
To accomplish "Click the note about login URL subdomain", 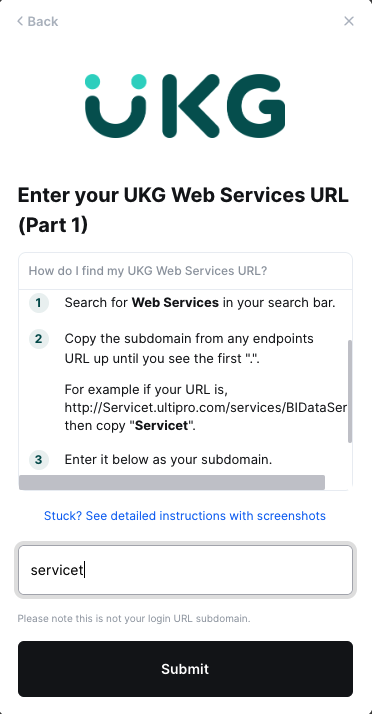I will pyautogui.click(x=134, y=619).
